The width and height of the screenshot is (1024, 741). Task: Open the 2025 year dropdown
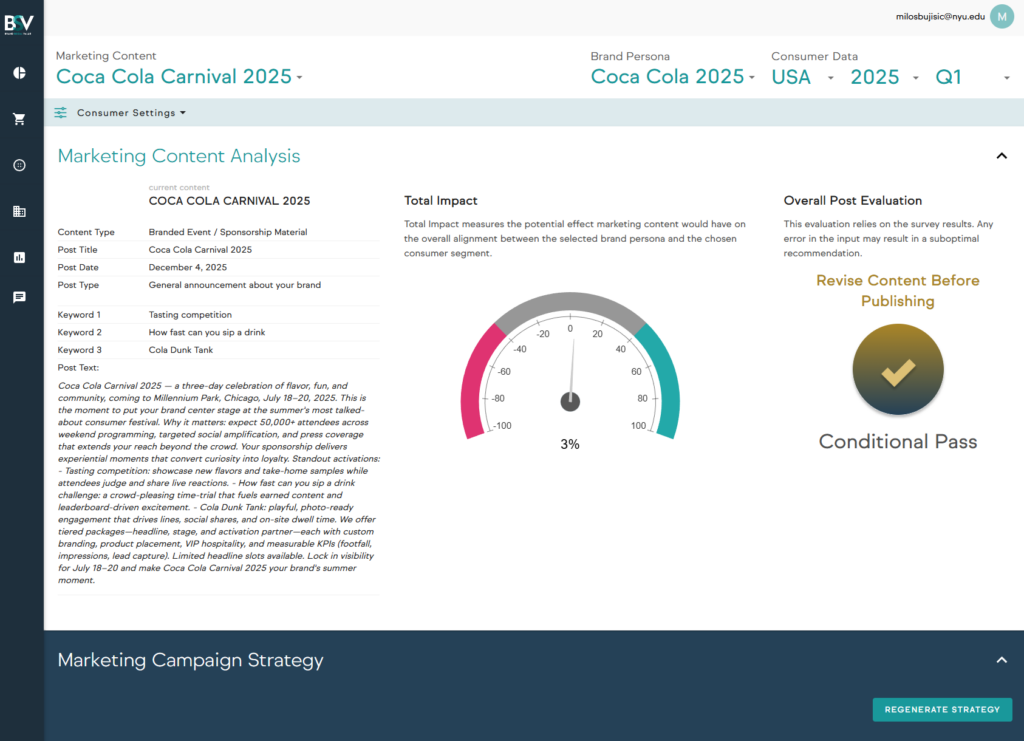[x=884, y=77]
